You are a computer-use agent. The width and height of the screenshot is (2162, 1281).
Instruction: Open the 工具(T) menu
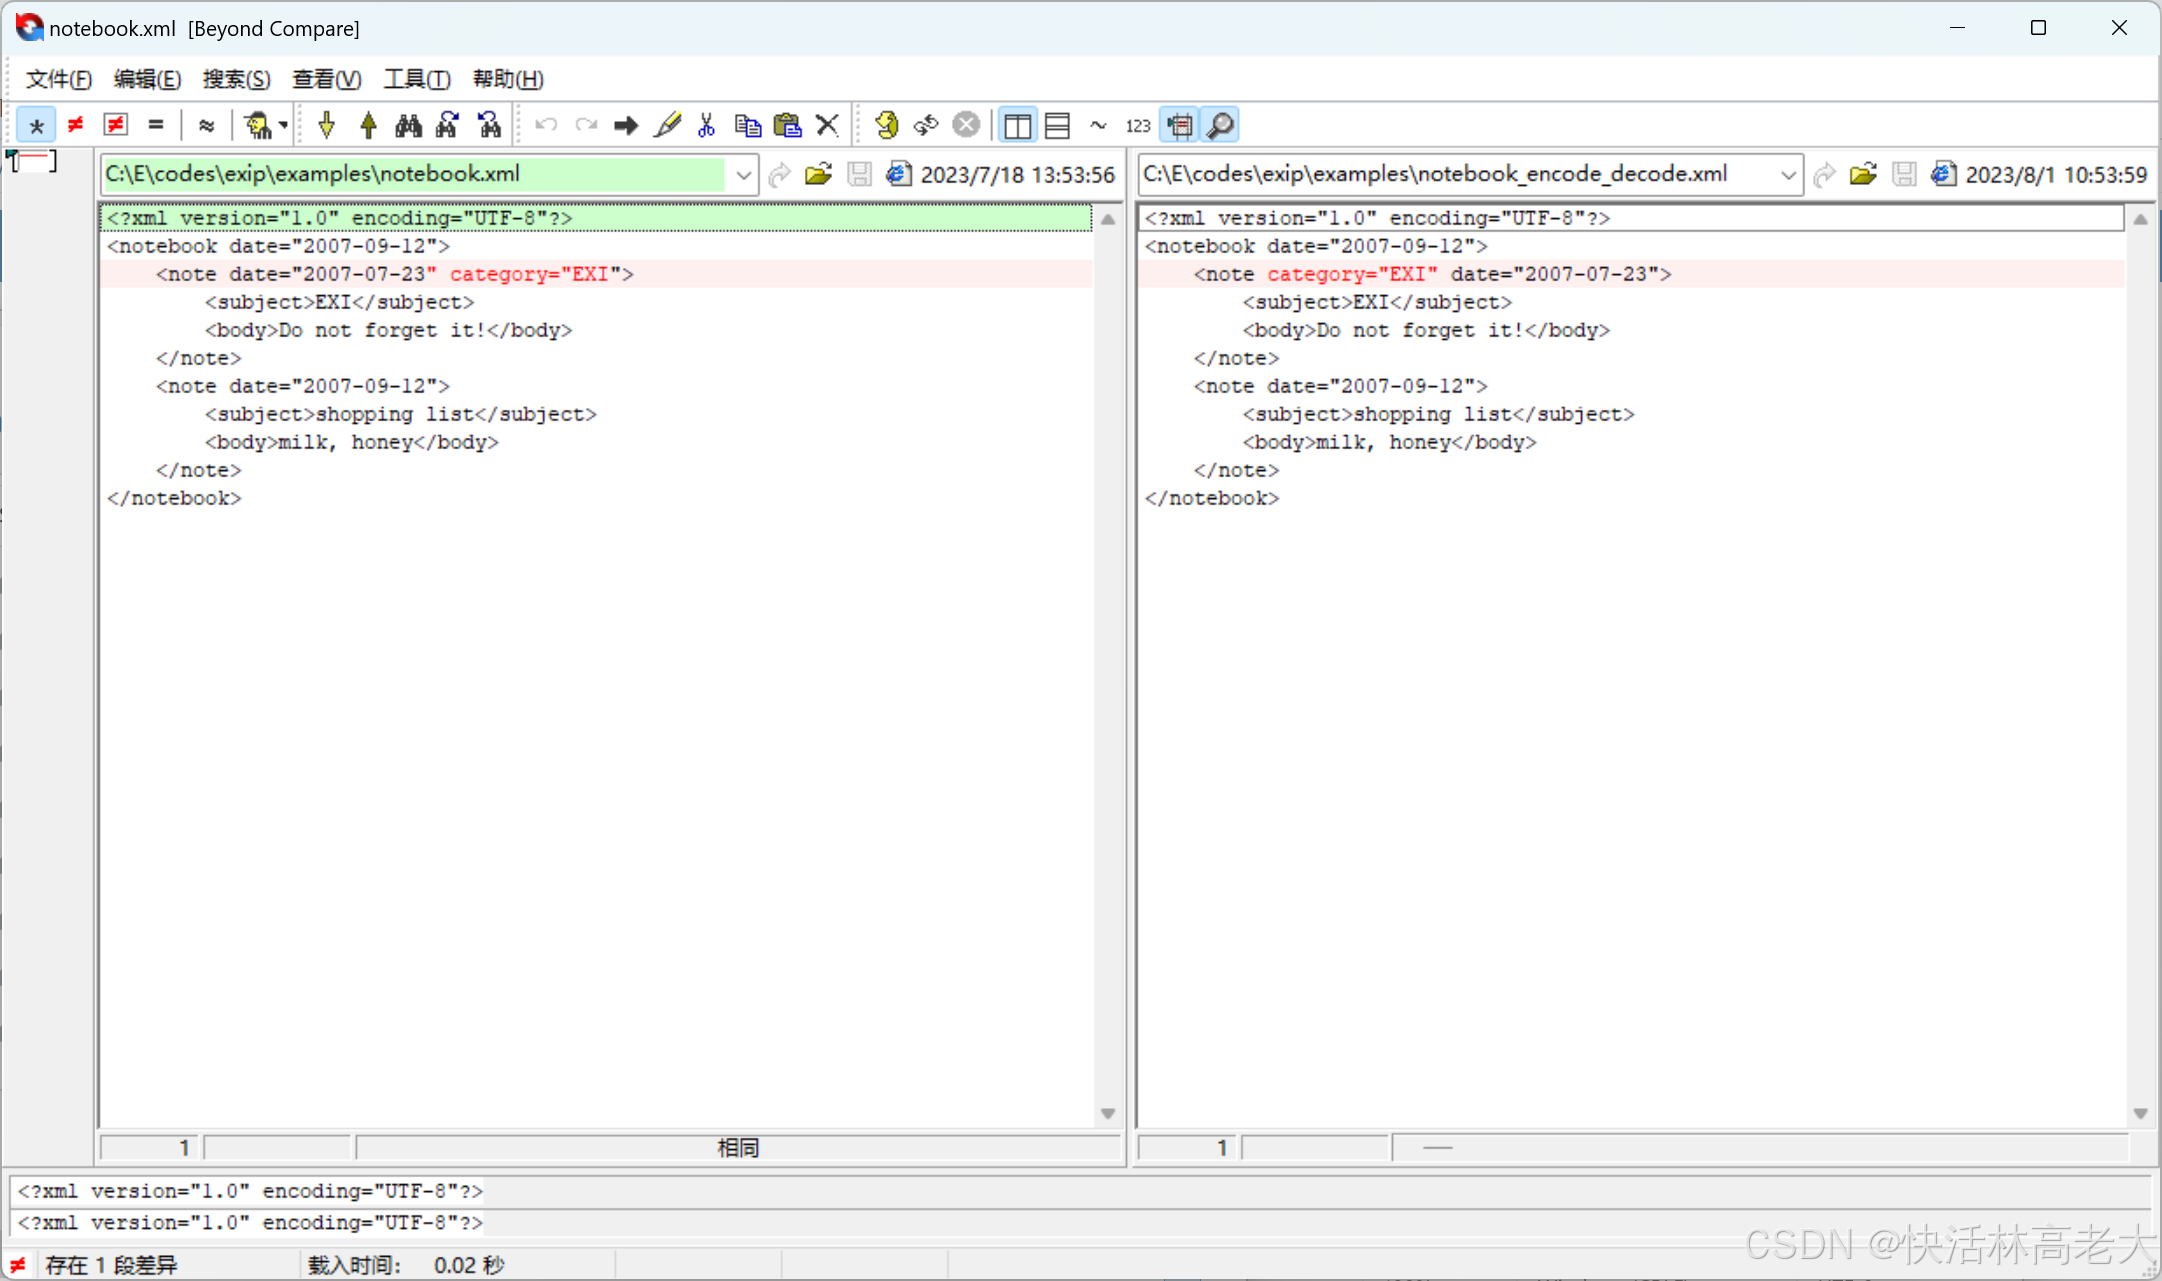tap(417, 79)
